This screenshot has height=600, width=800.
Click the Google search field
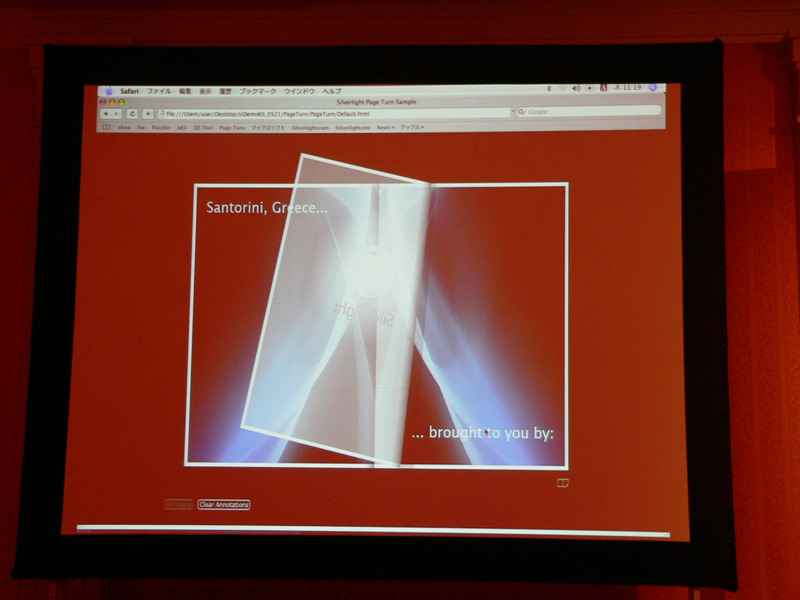tap(588, 111)
